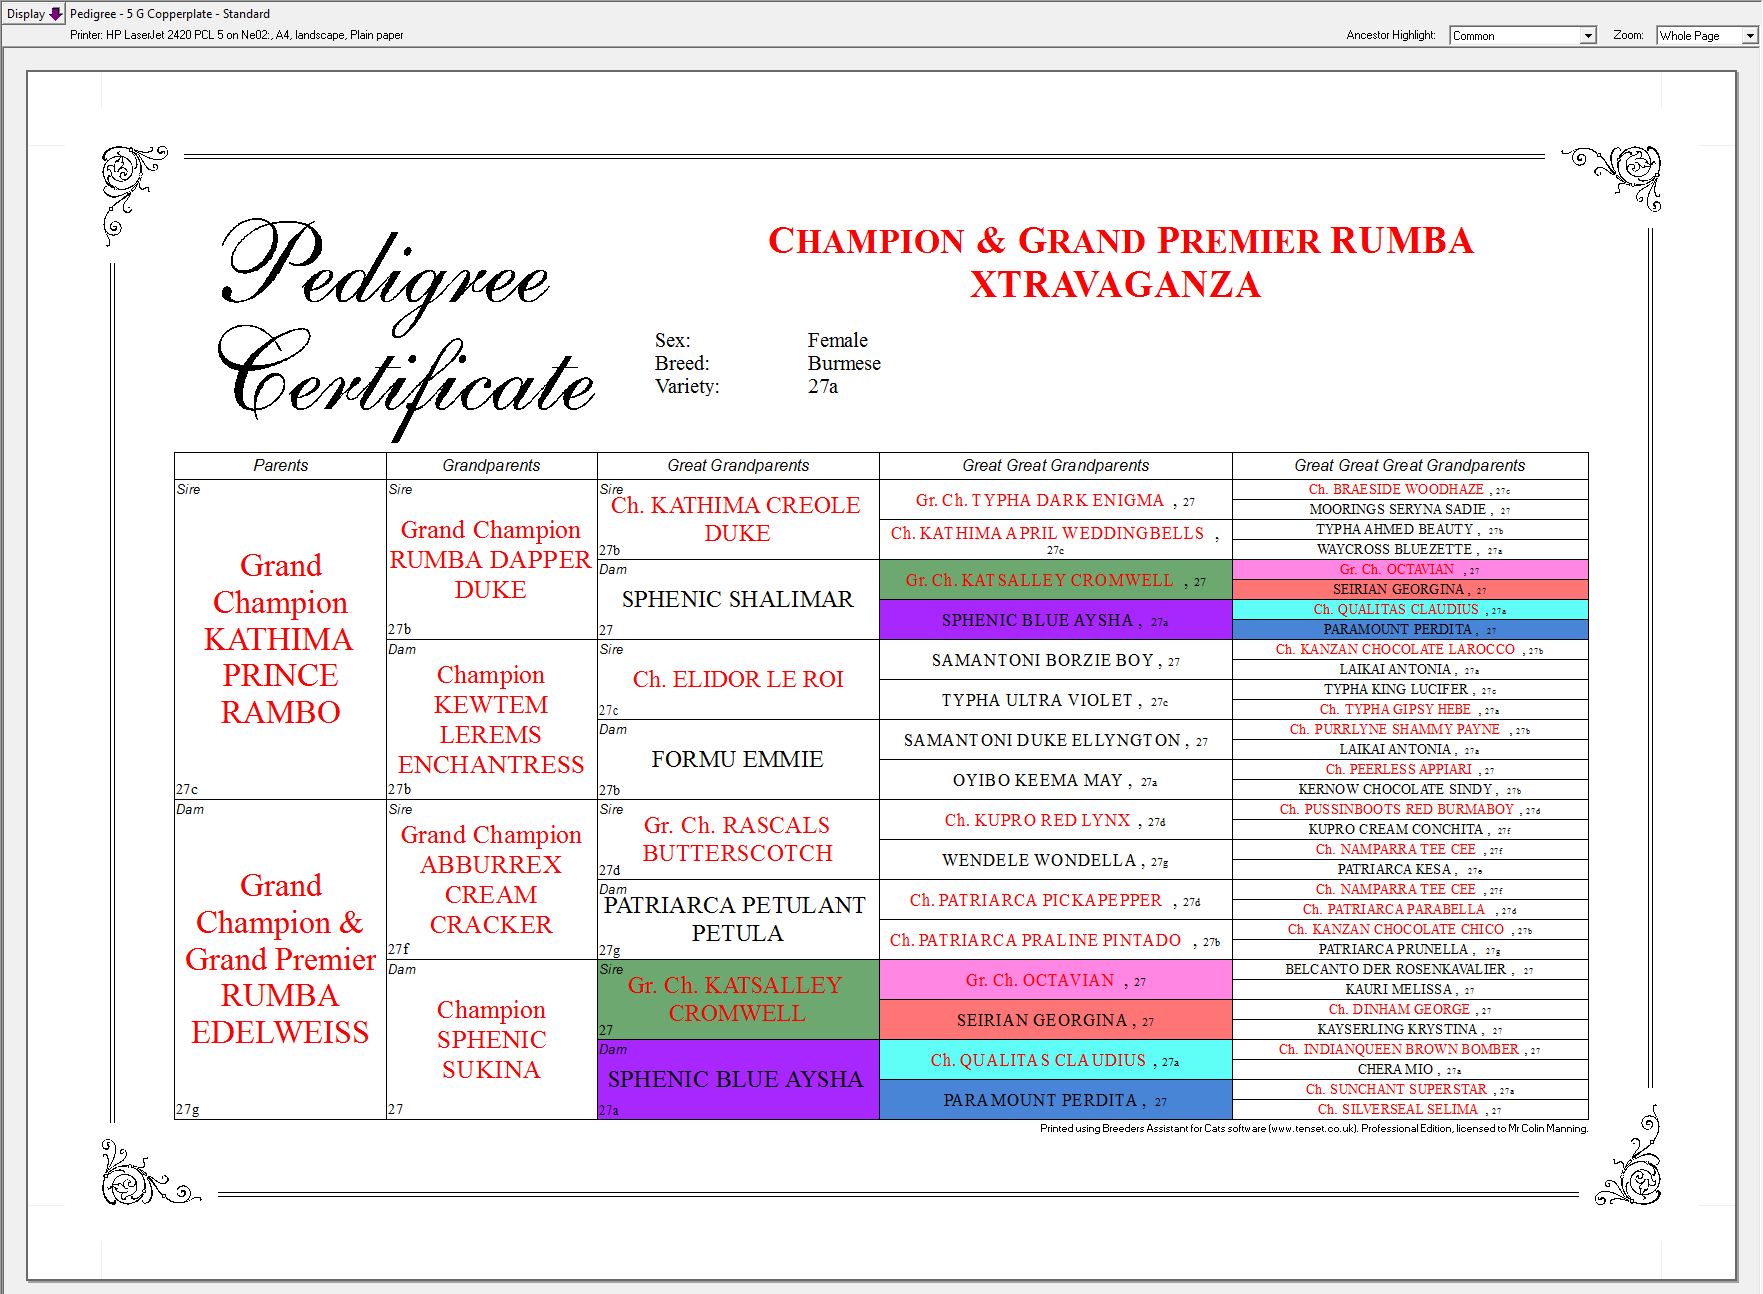Click PATRIARCA PRUNELLA

(1410, 949)
